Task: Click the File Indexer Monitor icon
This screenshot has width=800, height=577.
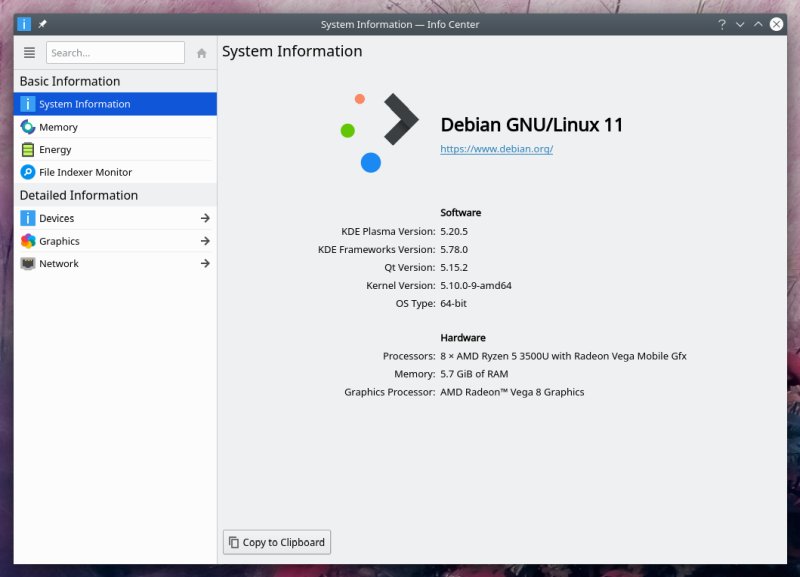Action: [x=28, y=172]
